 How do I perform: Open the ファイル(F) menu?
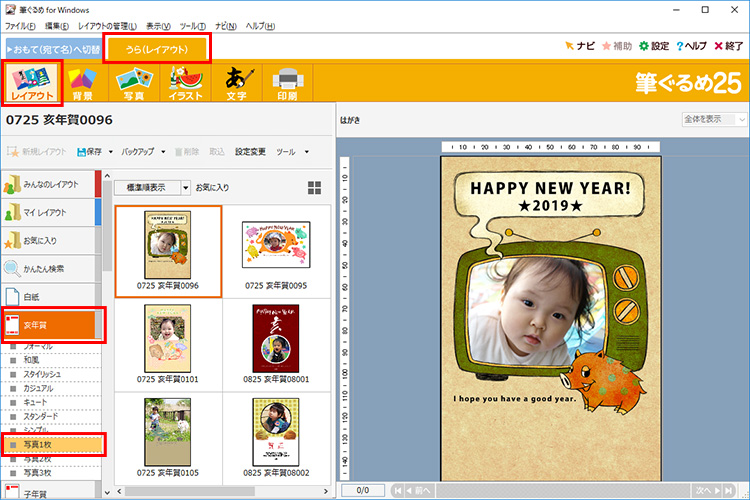20,25
